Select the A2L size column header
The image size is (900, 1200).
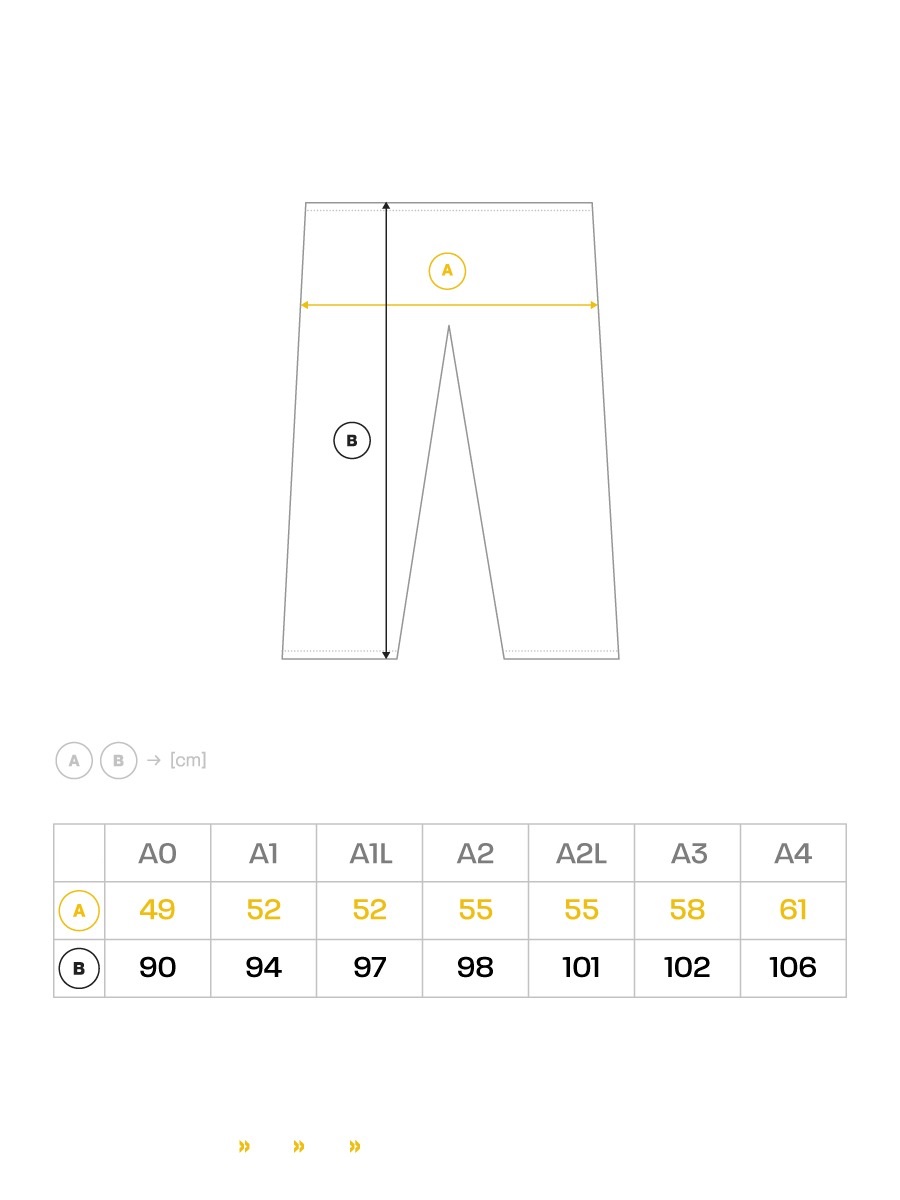coord(581,854)
